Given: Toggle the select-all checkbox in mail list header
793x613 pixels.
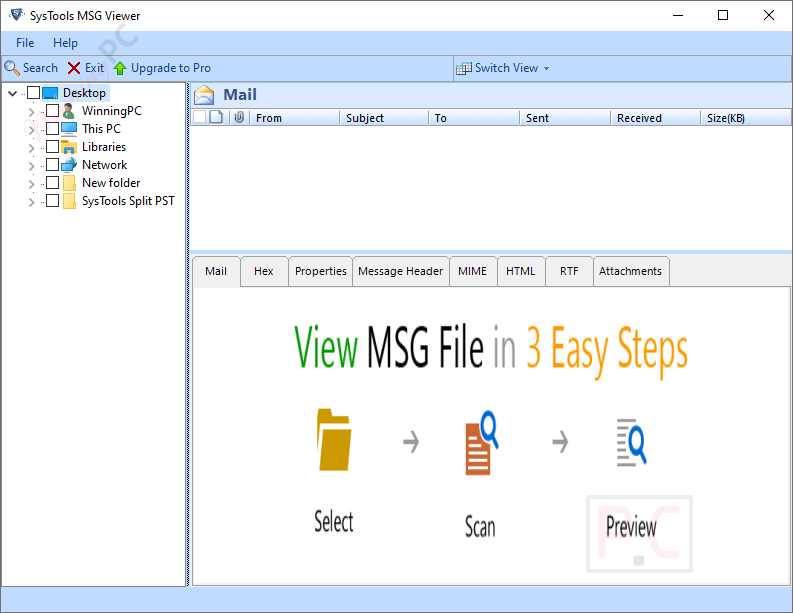Looking at the screenshot, I should pos(200,117).
